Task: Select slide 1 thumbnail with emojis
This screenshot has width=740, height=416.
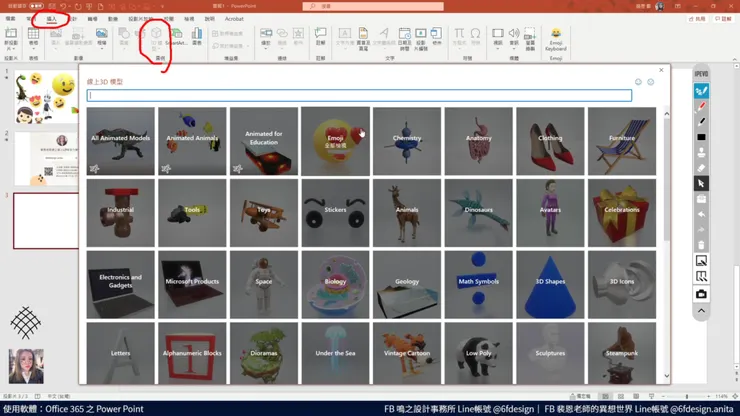Action: click(46, 97)
